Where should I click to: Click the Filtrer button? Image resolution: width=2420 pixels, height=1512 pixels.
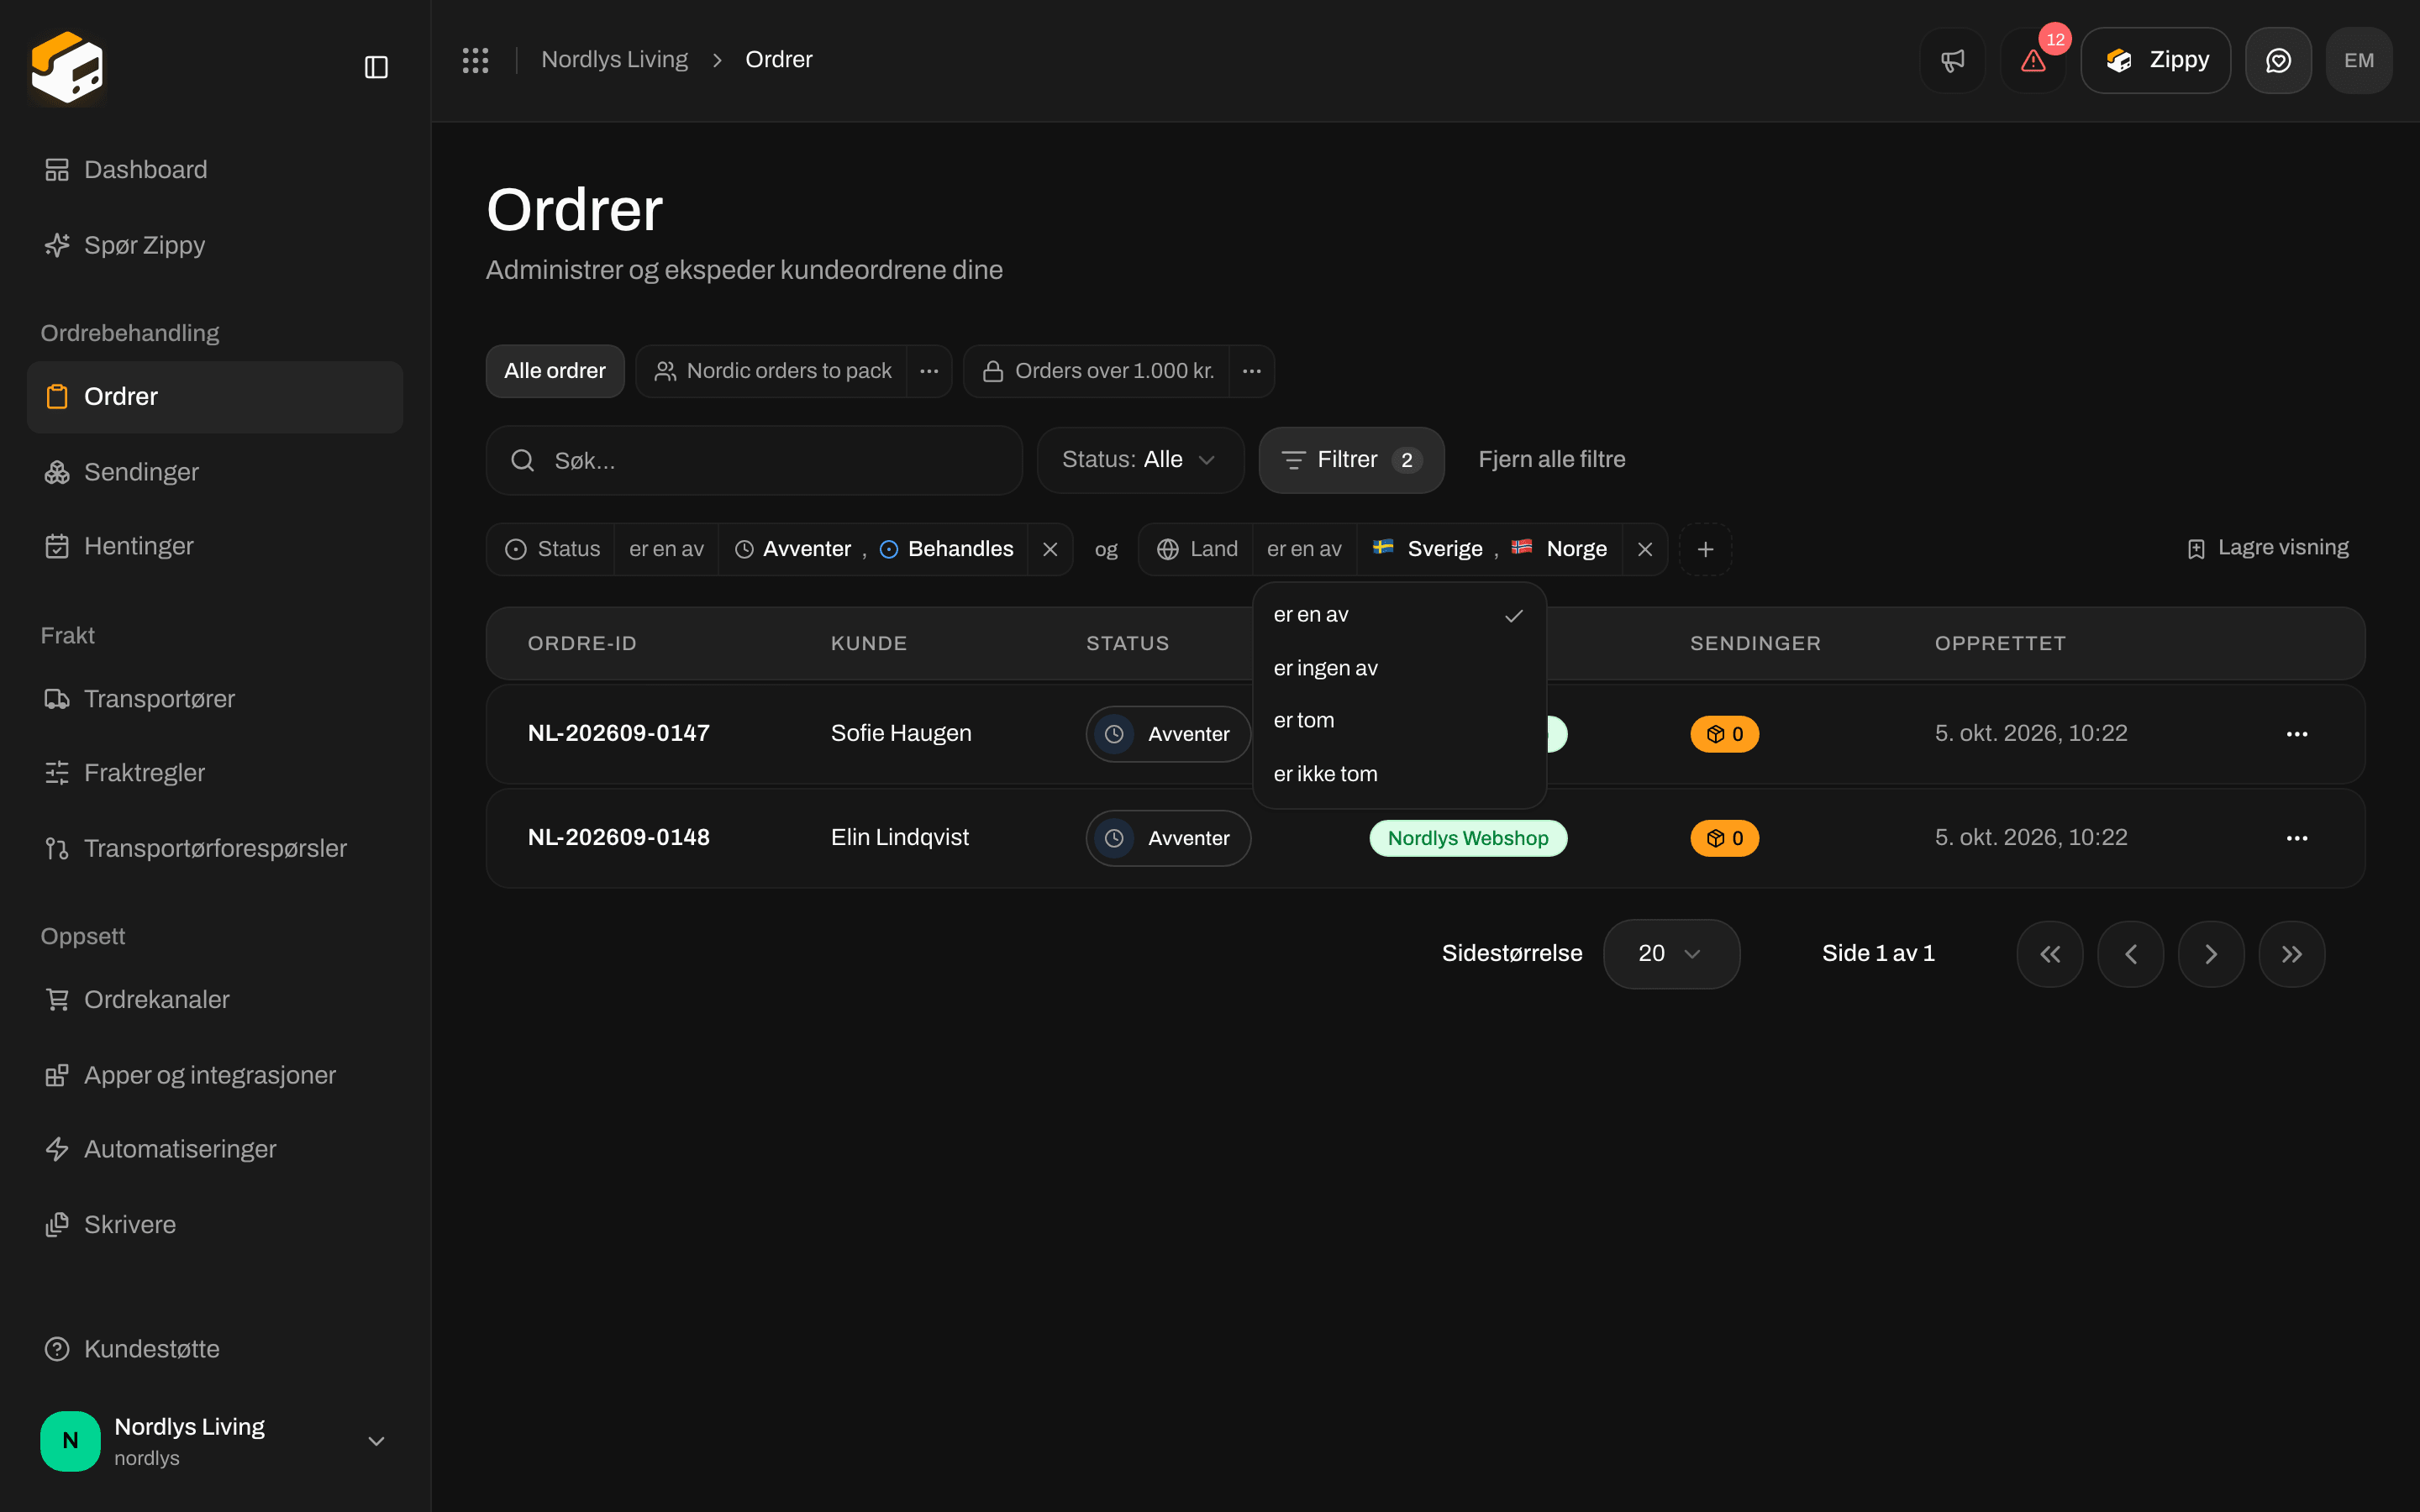(1351, 460)
